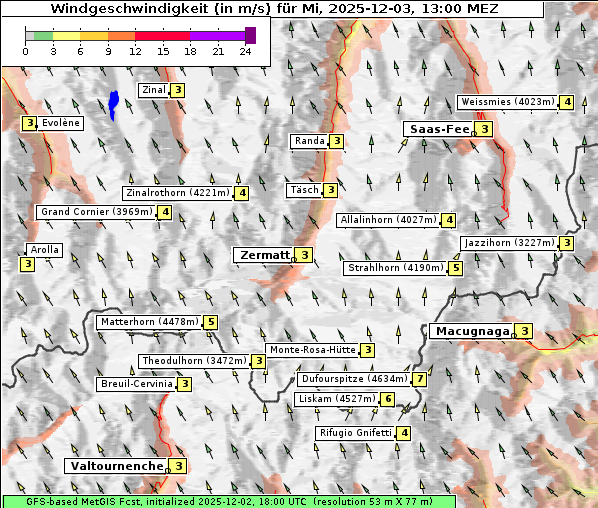Click the Liskam (4527m) label
598x508 pixels.
337,399
